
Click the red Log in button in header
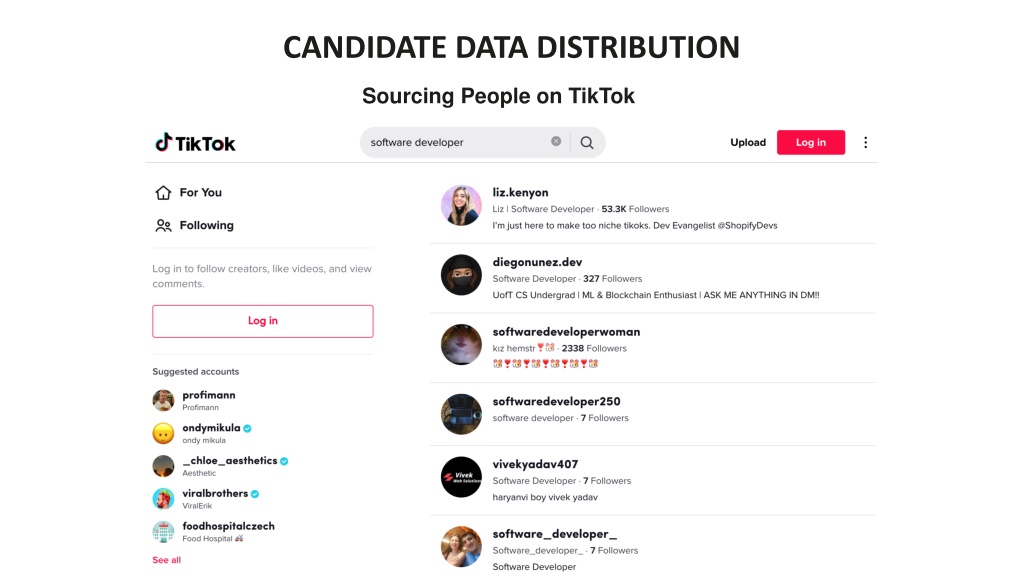coord(810,142)
